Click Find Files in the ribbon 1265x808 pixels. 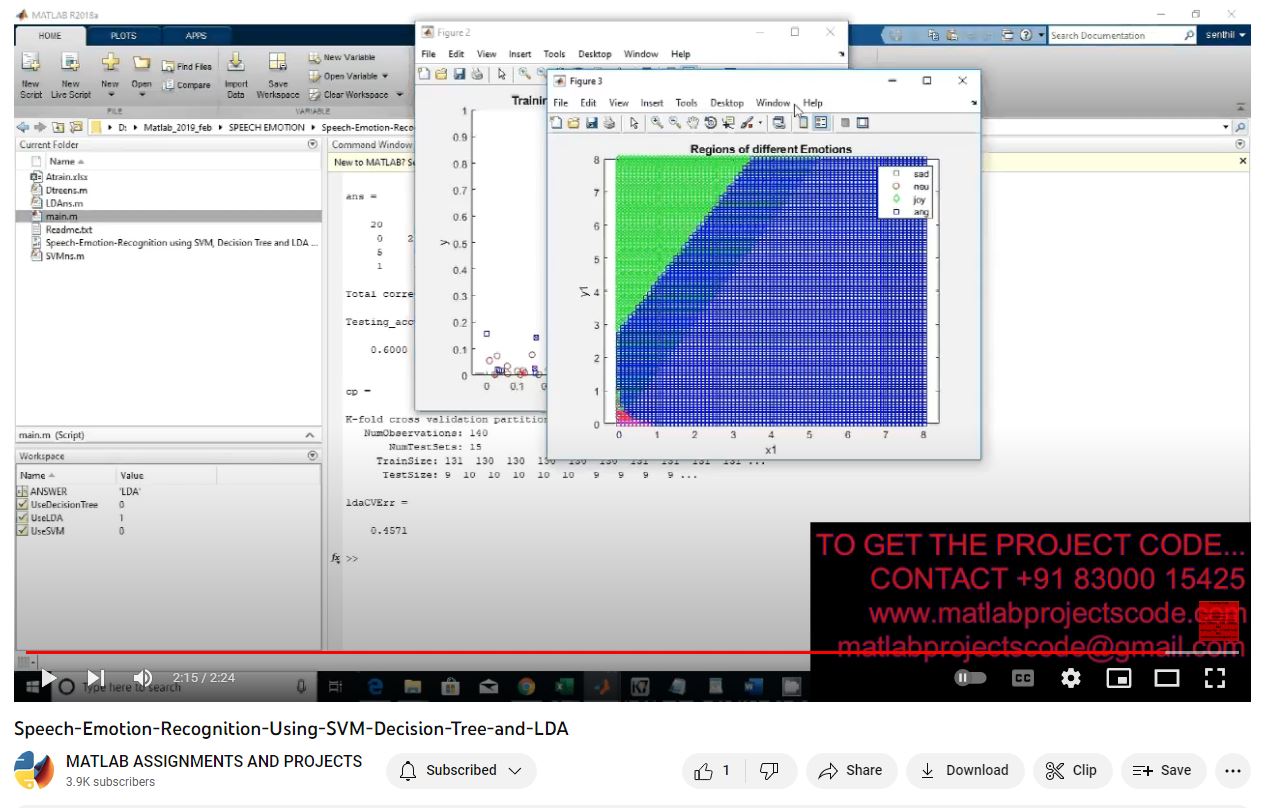coord(187,66)
